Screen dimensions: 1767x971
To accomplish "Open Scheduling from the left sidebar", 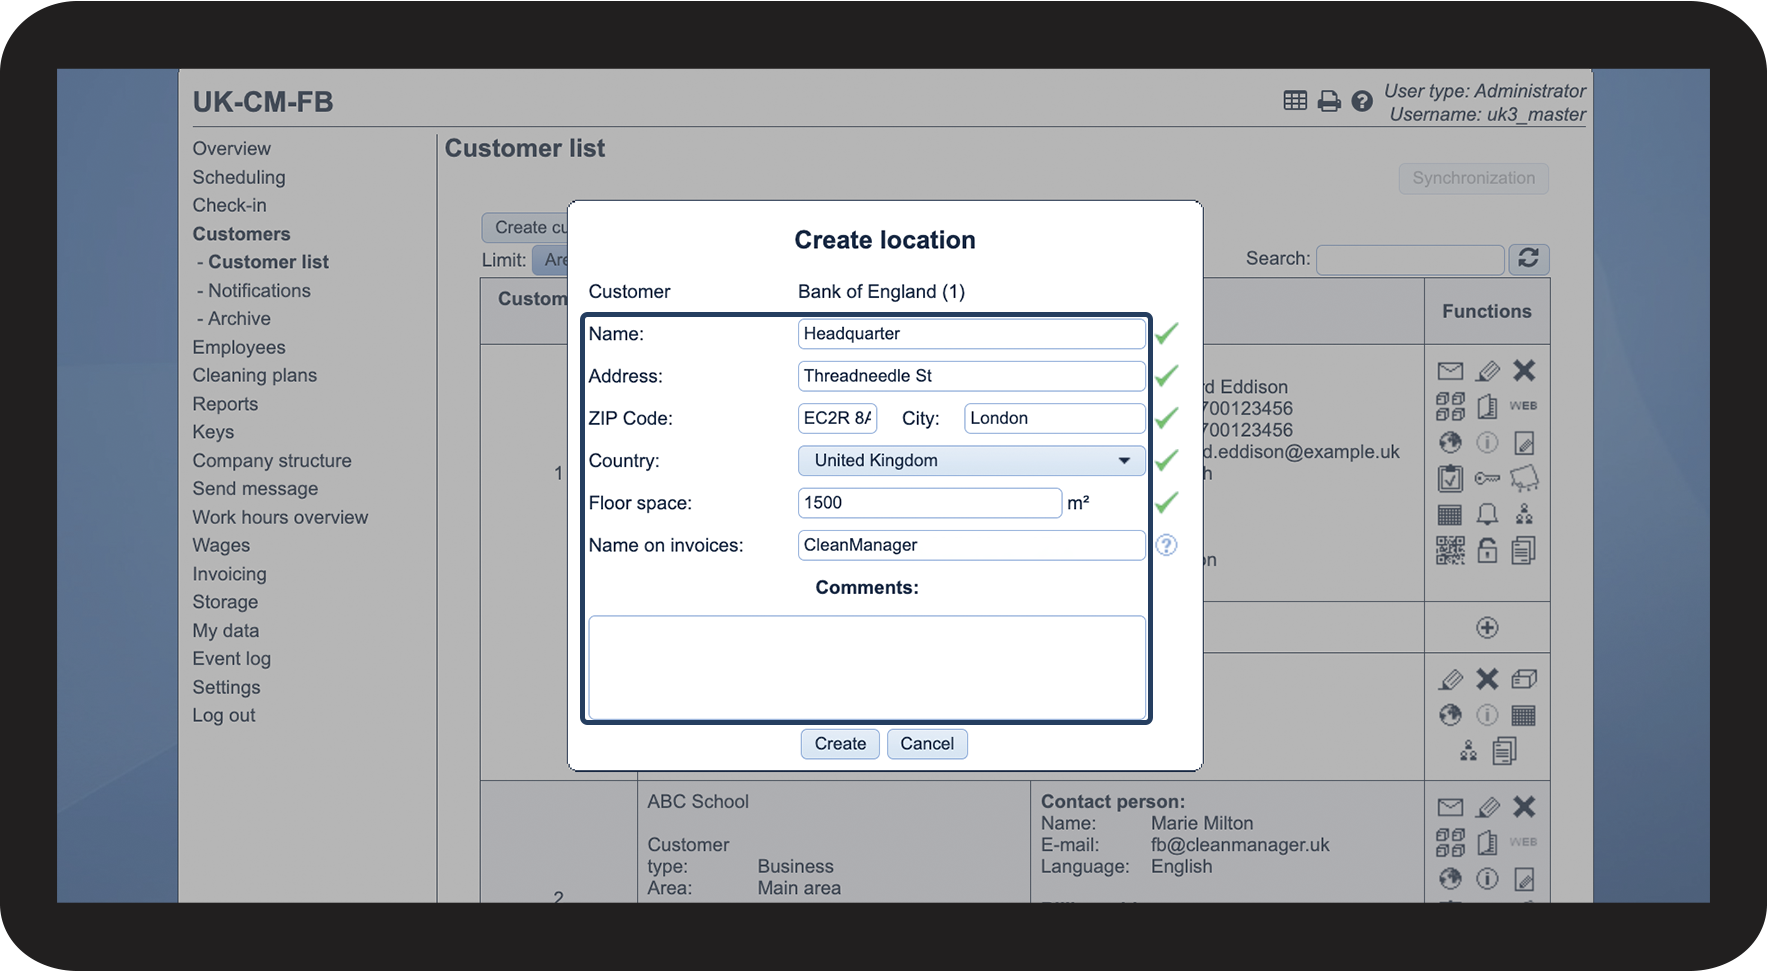I will coord(239,177).
